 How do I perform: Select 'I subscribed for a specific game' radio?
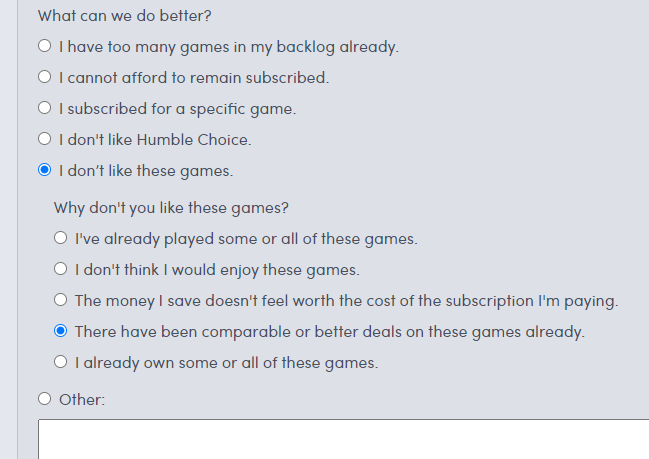coord(44,108)
